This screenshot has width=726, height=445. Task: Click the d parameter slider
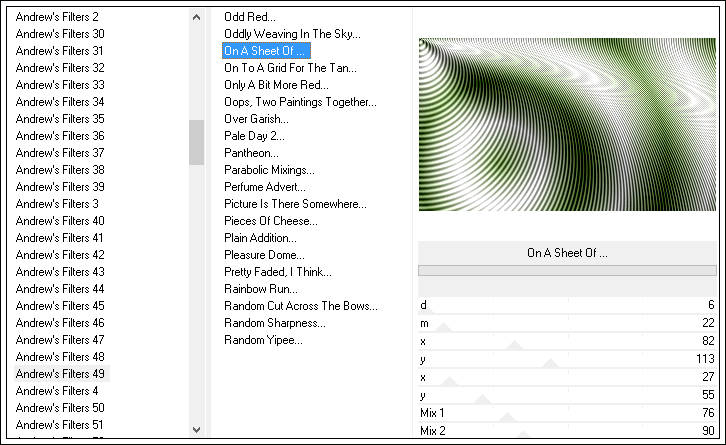click(567, 305)
